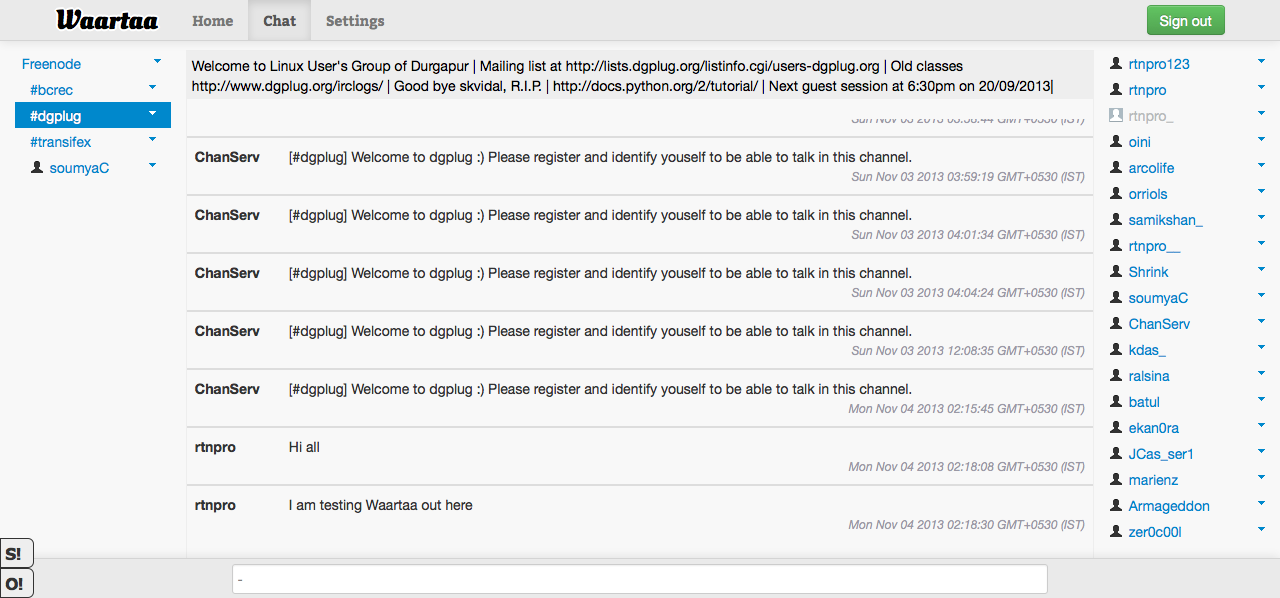Click the Sign out button
This screenshot has height=598, width=1280.
1185,21
